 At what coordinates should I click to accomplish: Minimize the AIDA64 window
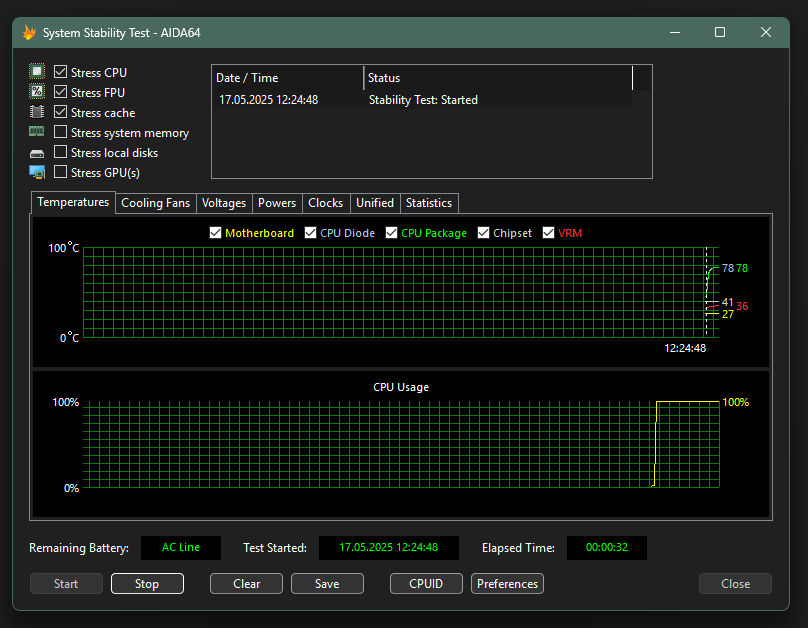(675, 32)
